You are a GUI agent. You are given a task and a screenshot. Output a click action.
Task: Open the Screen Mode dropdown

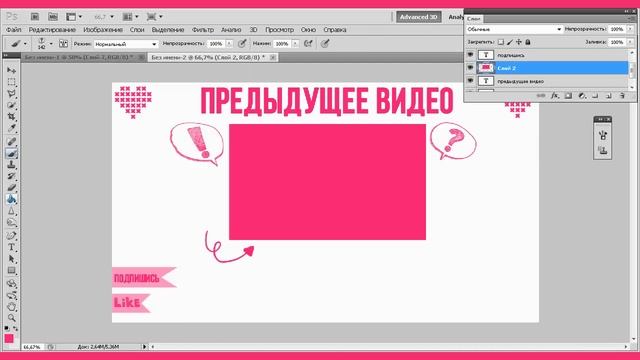pos(154,17)
